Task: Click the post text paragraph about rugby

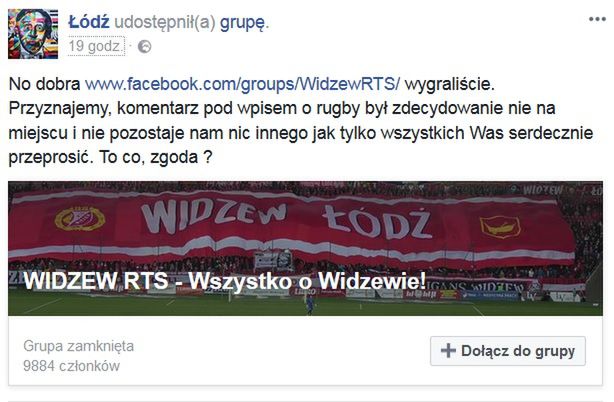Action: pos(301,121)
